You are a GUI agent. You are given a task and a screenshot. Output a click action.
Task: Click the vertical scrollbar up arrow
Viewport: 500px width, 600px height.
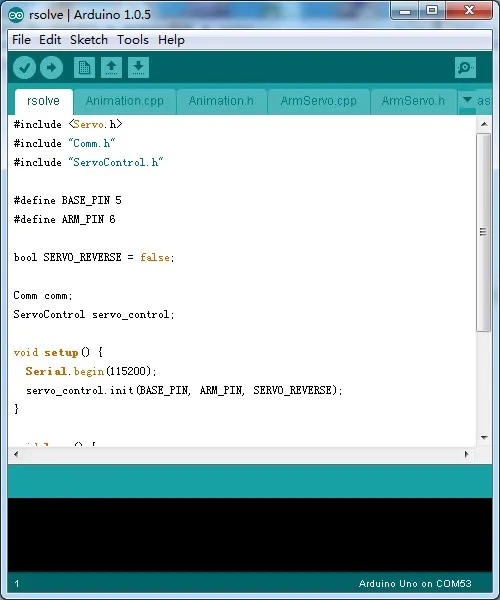(484, 124)
